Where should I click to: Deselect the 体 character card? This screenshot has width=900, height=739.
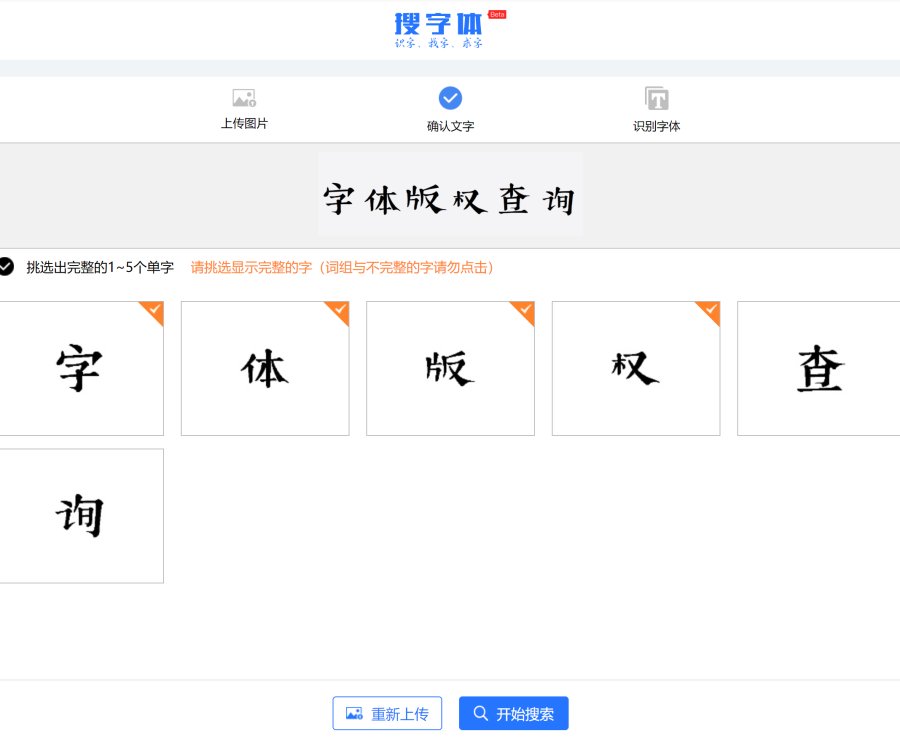pos(265,368)
